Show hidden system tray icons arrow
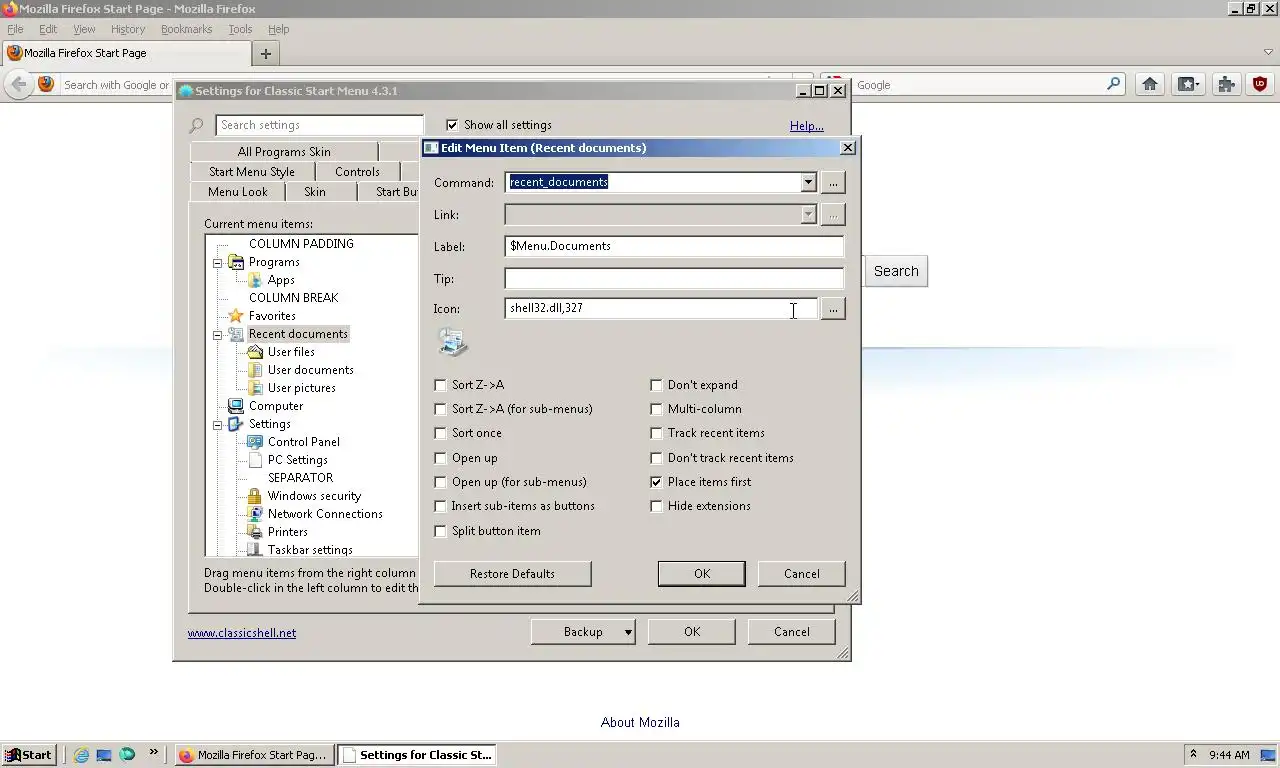 (1193, 755)
